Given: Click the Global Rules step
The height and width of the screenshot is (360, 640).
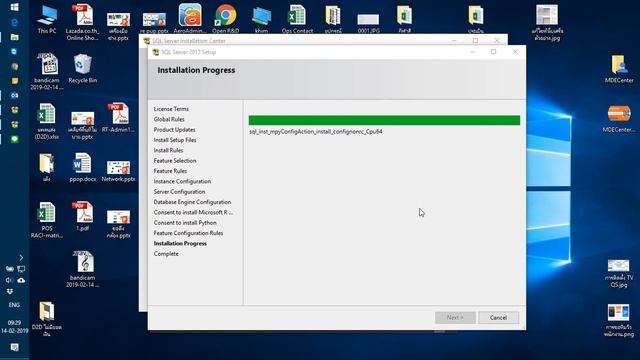Looking at the screenshot, I should coord(169,119).
